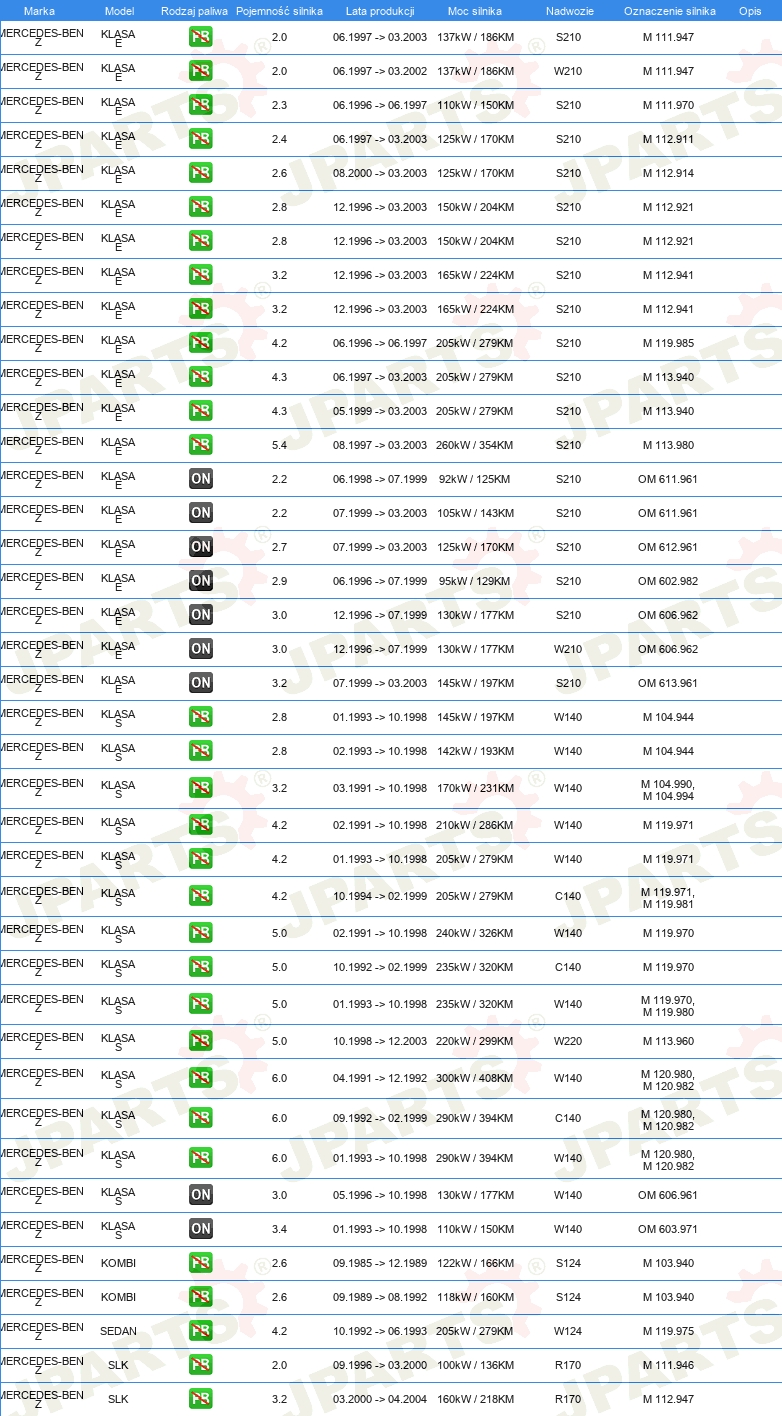Click the diesel icon for OM 612.961
782x1416 pixels.
coord(201,547)
